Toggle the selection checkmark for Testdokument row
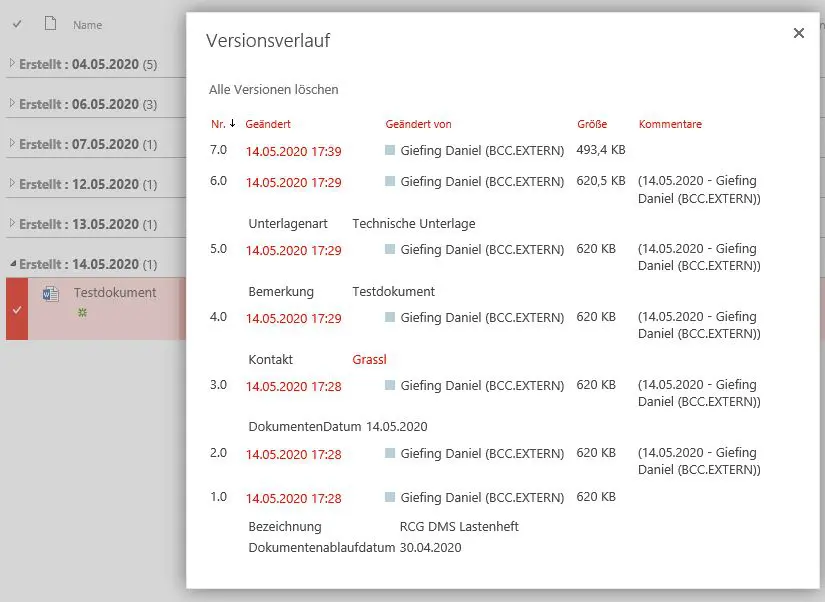Image resolution: width=825 pixels, height=602 pixels. coord(16,309)
